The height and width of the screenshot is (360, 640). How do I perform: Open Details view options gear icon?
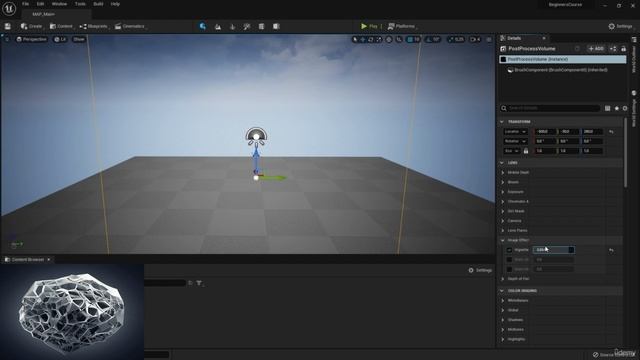point(625,108)
